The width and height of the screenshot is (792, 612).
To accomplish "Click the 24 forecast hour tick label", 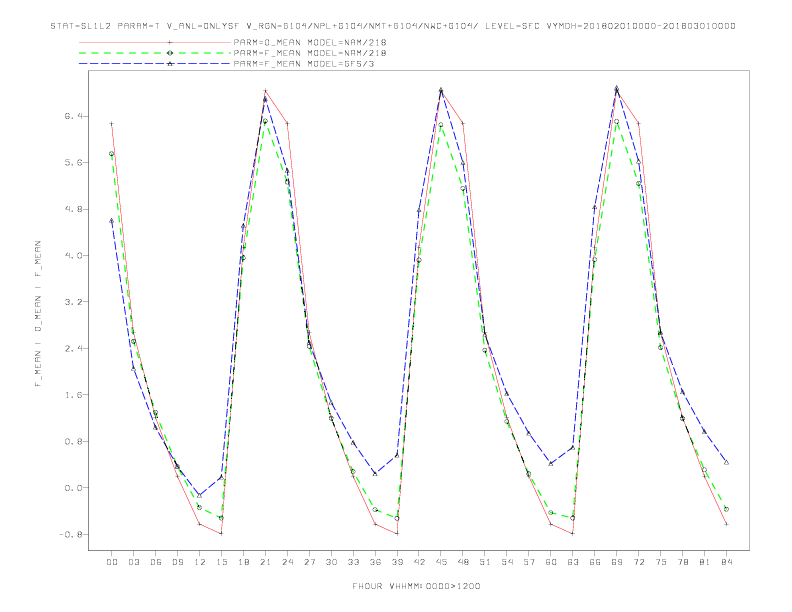I will click(x=287, y=562).
